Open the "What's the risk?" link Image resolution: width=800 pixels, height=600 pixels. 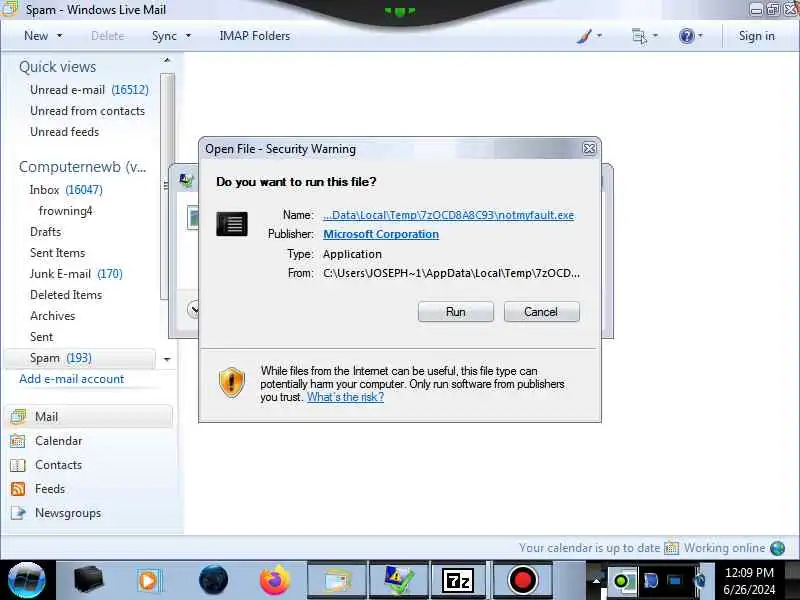(x=345, y=397)
